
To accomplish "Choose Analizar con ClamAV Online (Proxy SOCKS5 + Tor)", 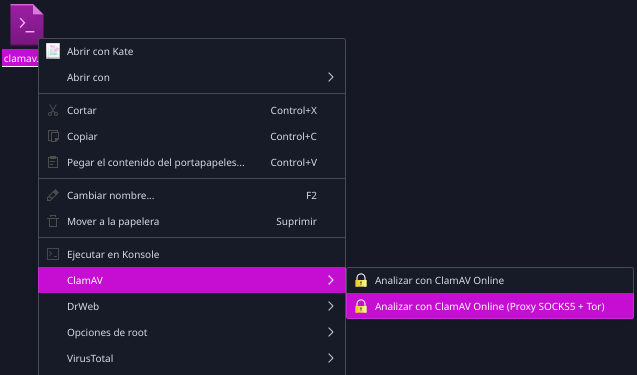I will 490,306.
